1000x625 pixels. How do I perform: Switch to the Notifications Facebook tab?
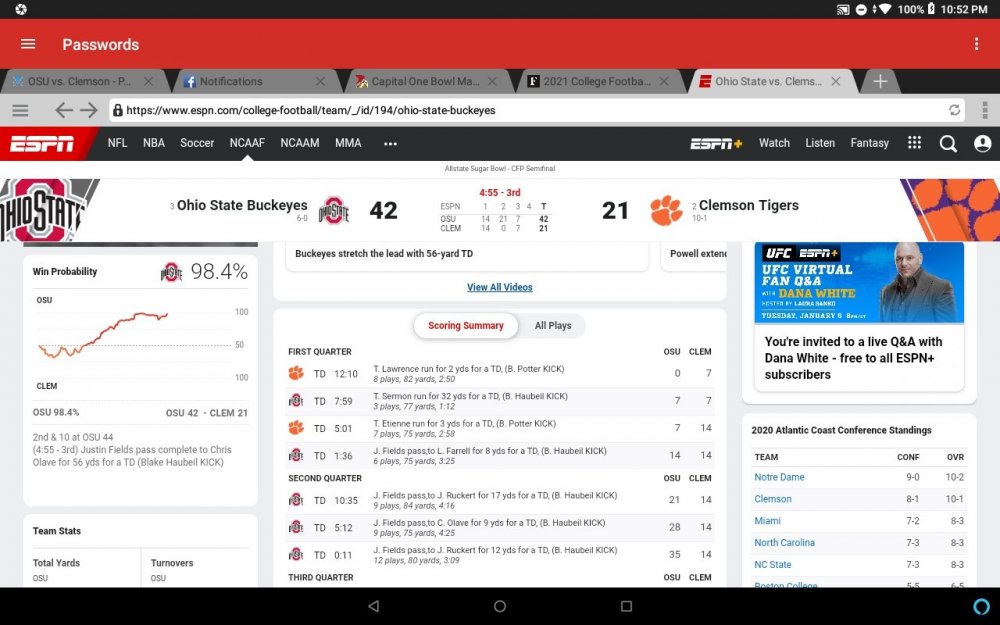[231, 82]
